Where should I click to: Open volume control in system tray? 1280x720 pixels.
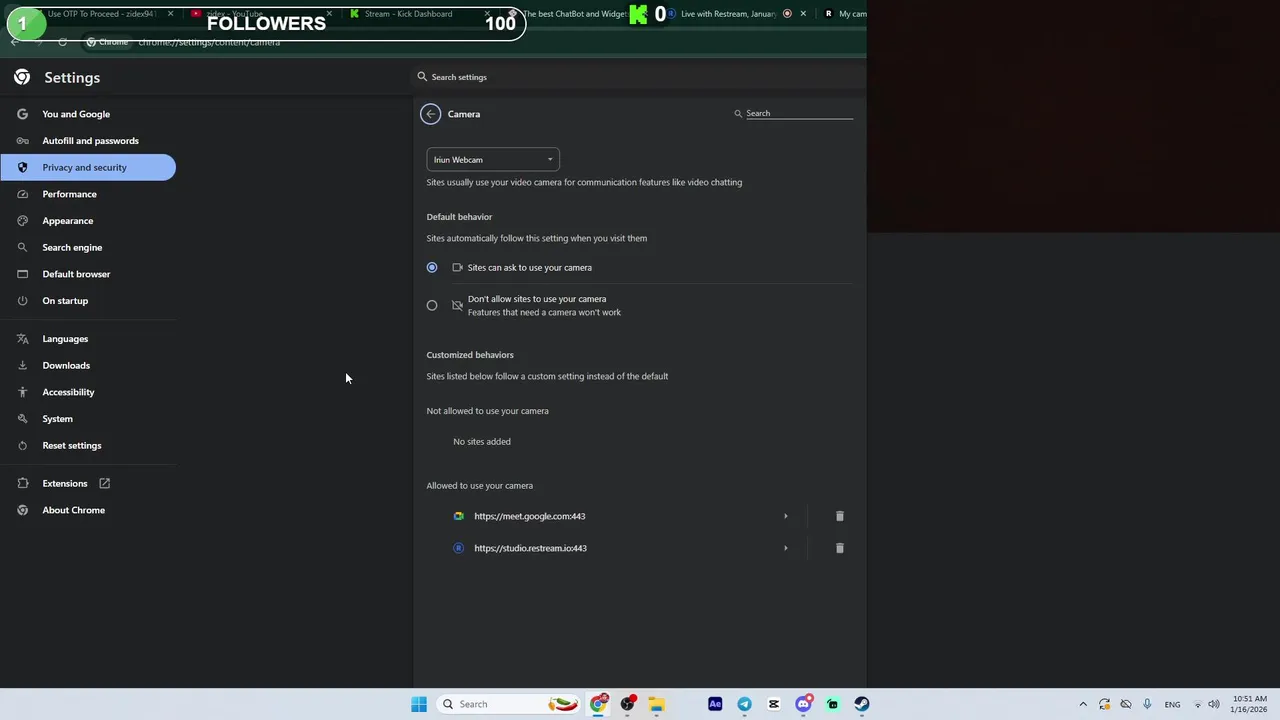coord(1214,704)
